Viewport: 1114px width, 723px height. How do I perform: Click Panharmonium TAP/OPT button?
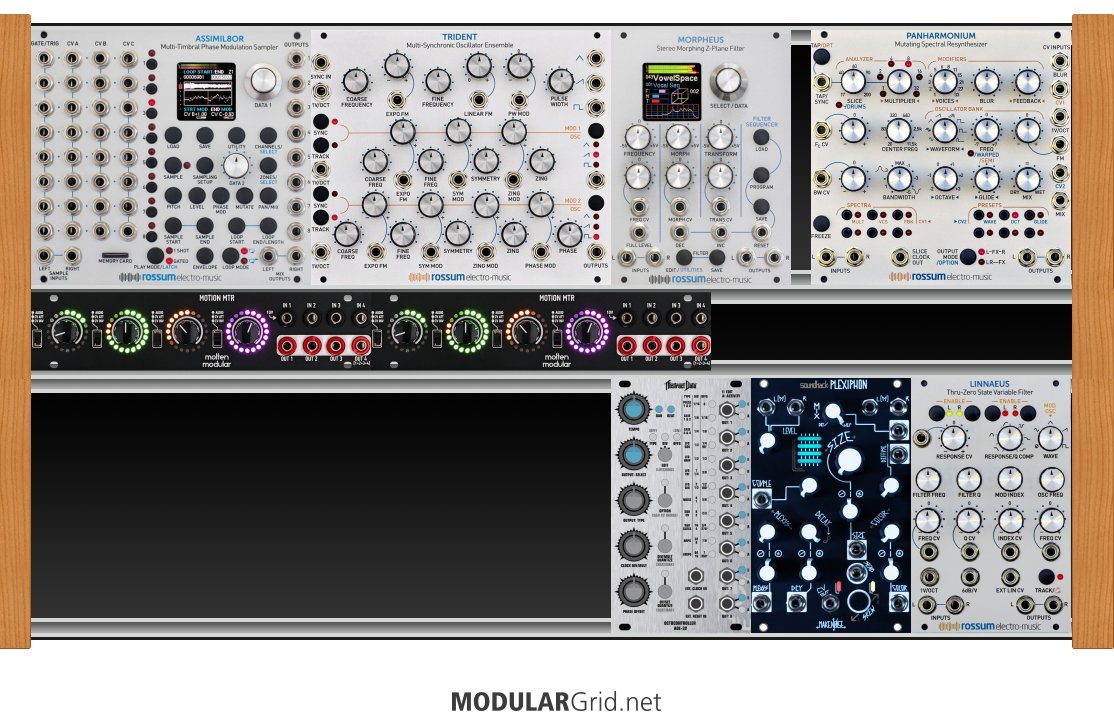[821, 58]
